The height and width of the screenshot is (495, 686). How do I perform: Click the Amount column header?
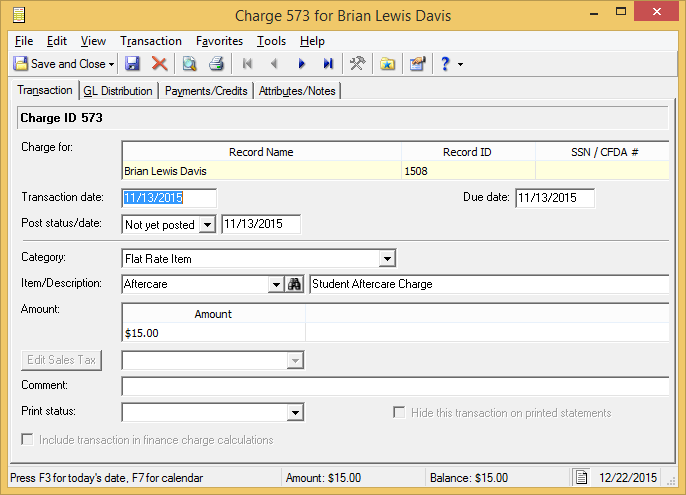pos(214,314)
